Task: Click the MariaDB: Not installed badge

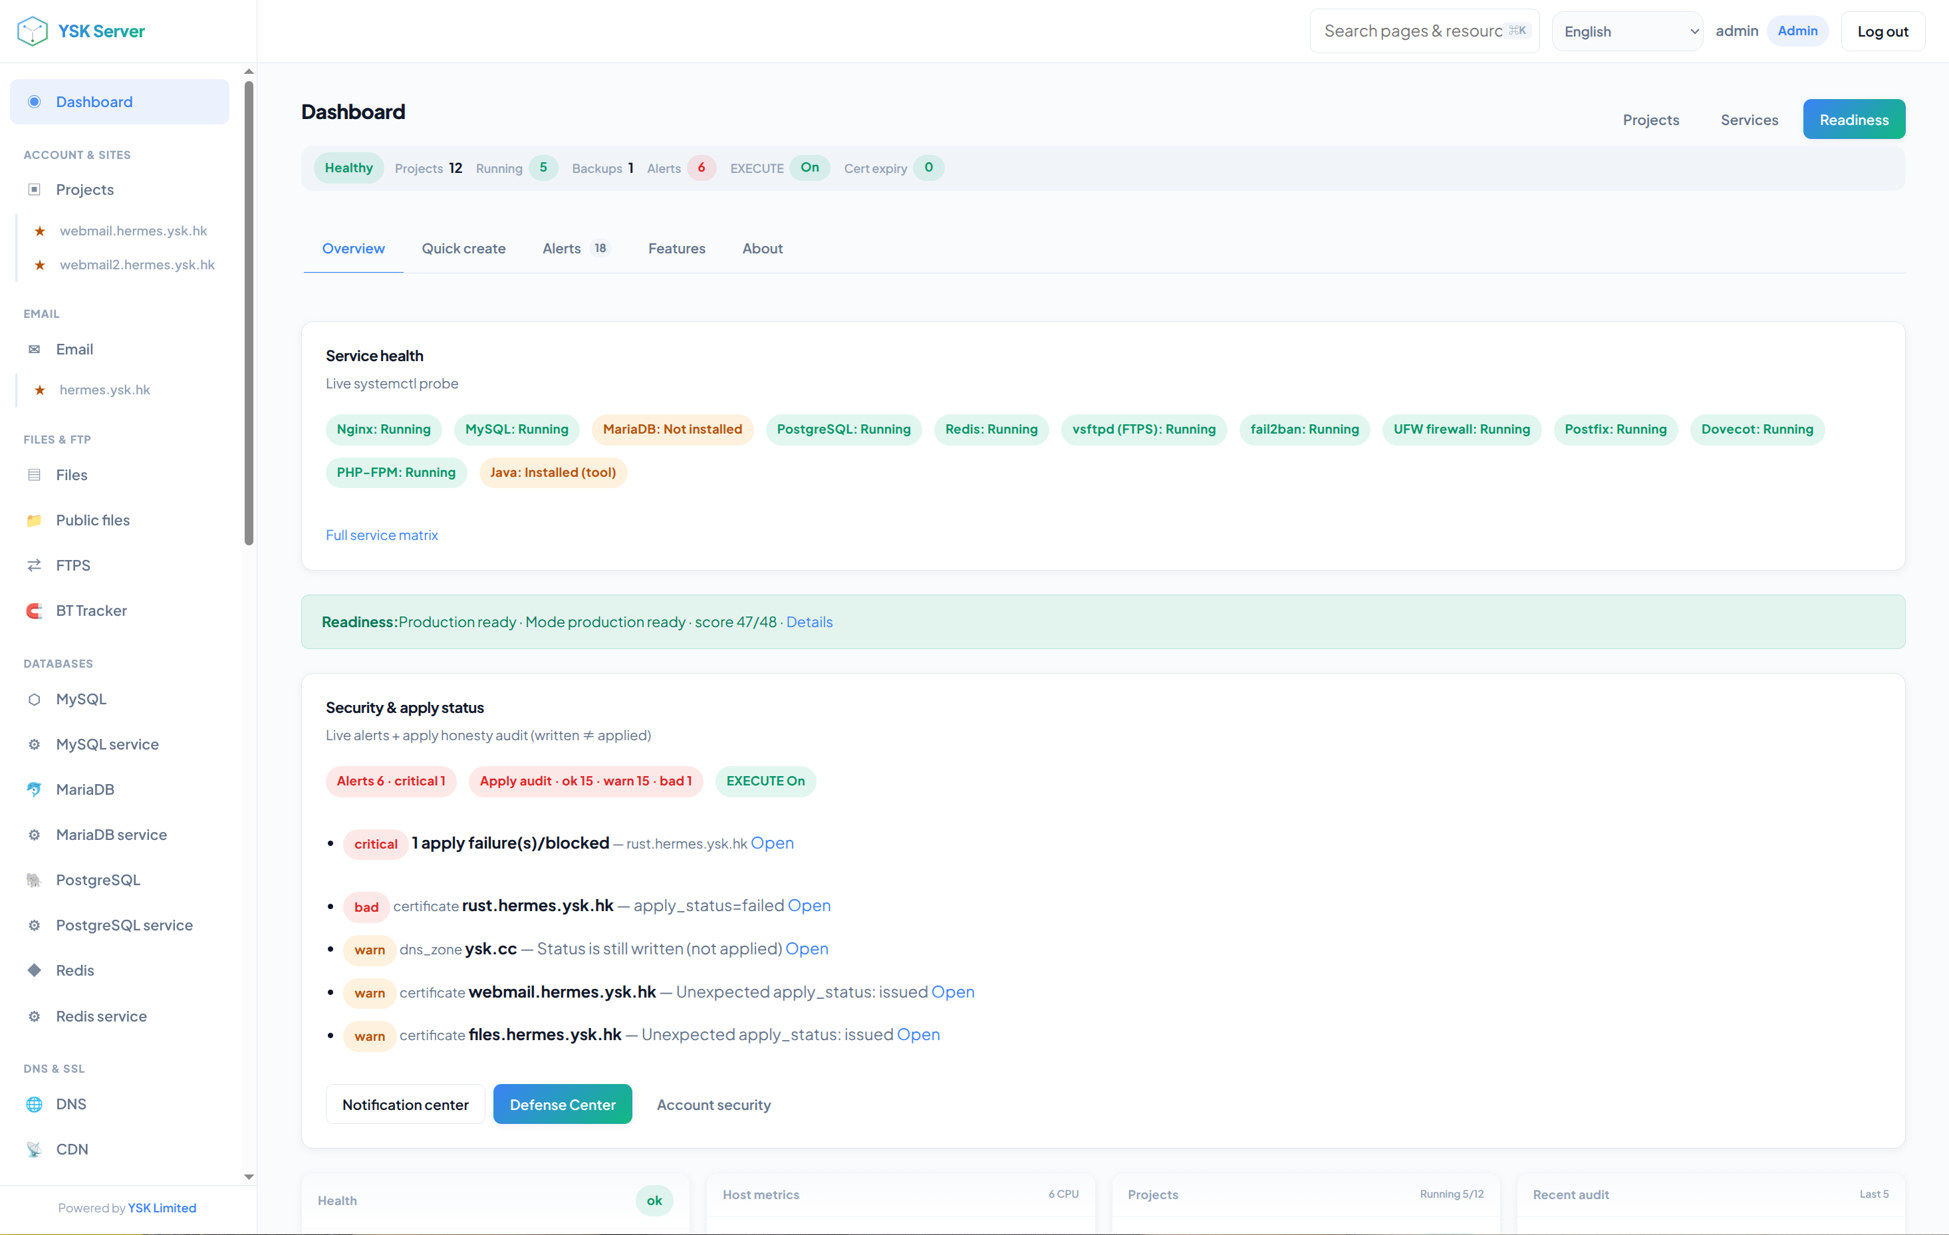Action: [x=672, y=430]
